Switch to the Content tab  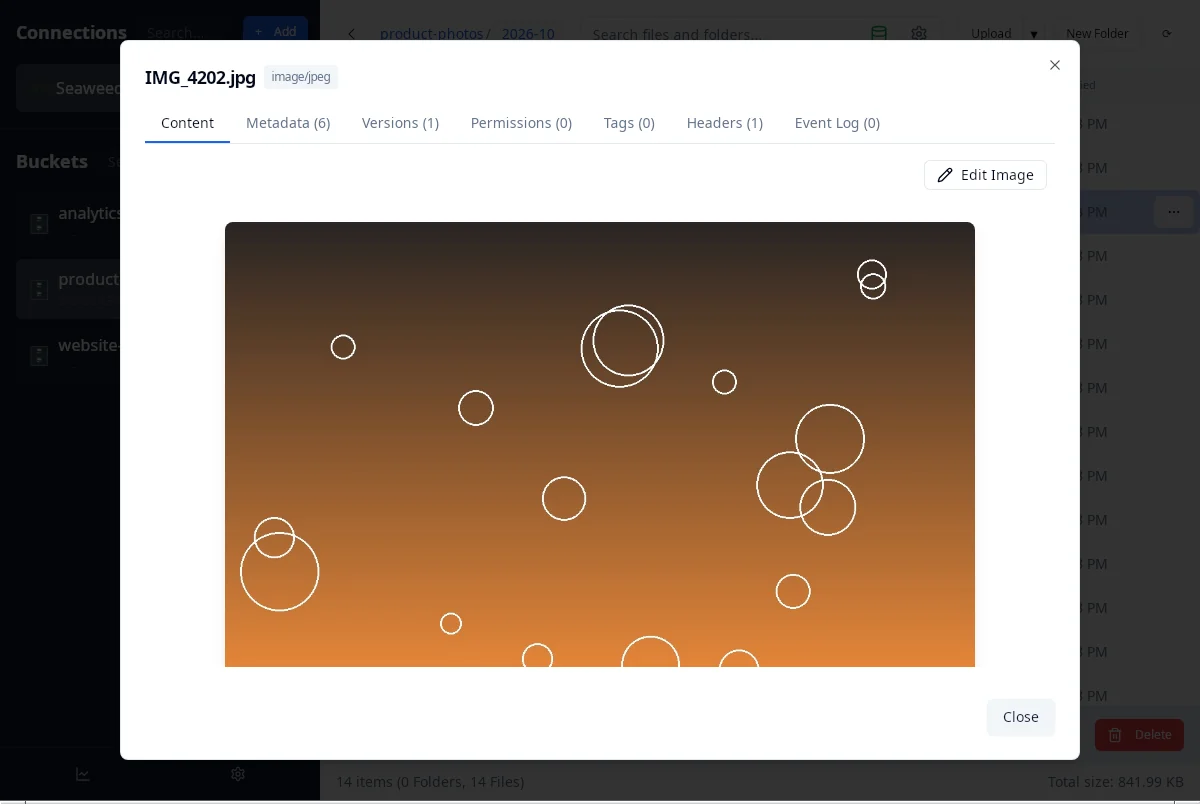coord(187,123)
